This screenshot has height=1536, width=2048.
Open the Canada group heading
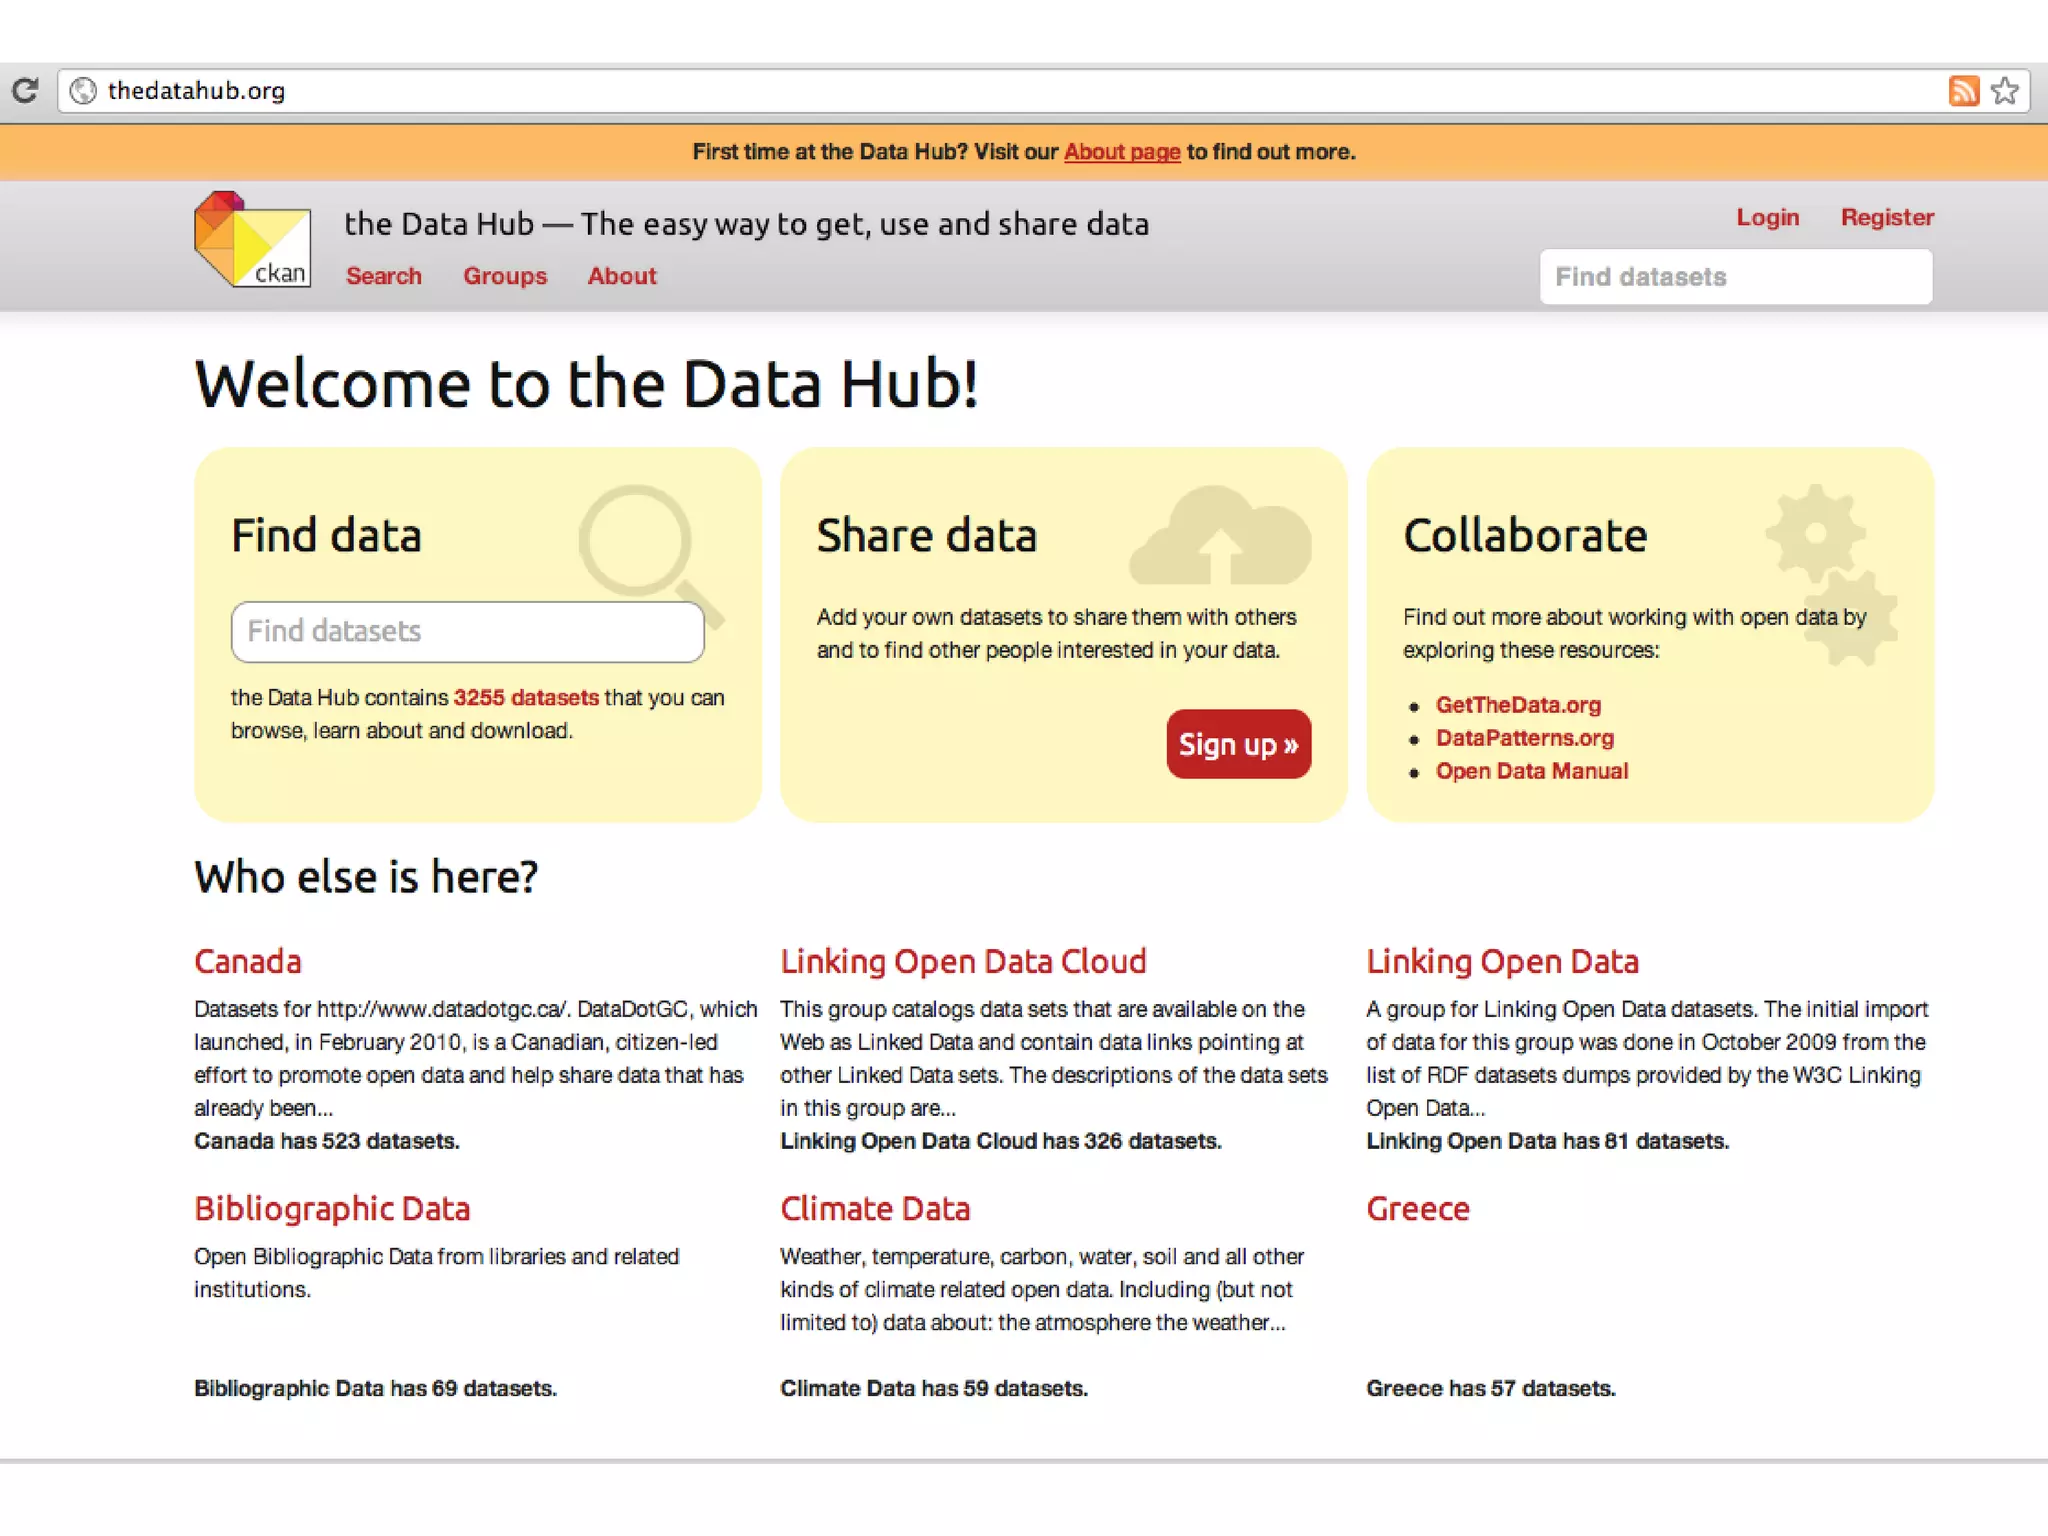247,961
